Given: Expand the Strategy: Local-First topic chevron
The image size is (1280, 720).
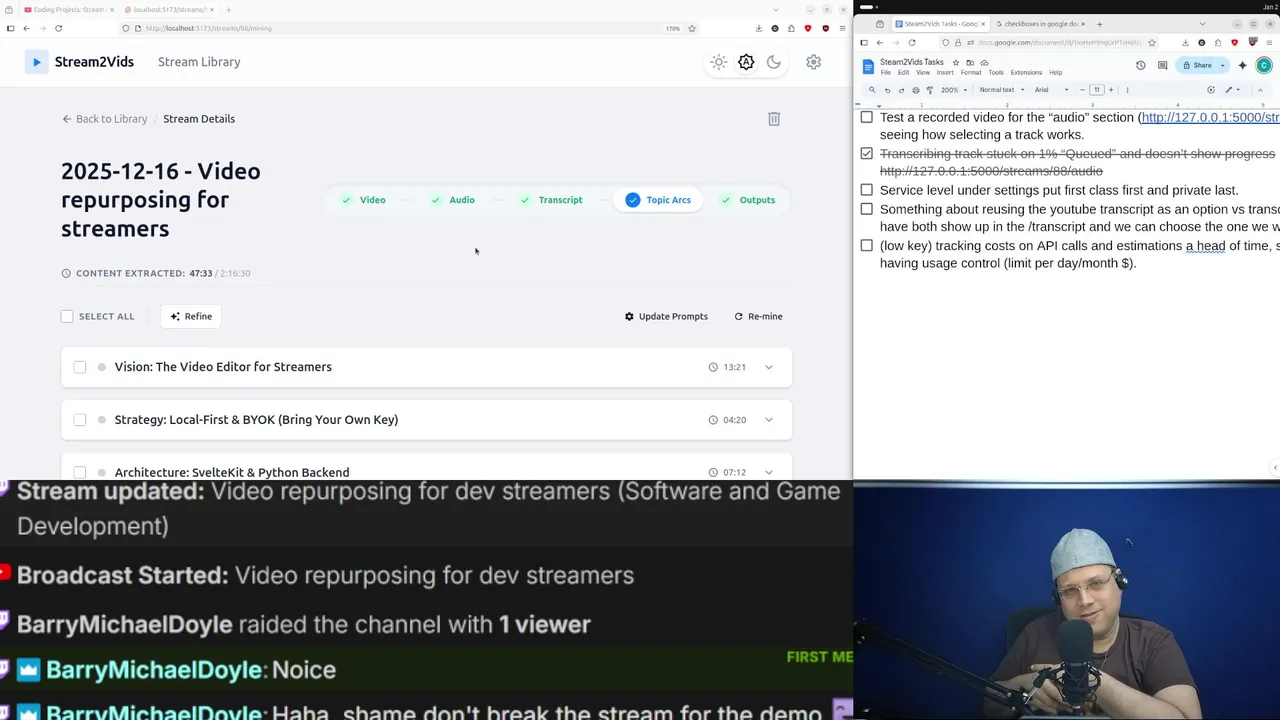Looking at the screenshot, I should 769,420.
